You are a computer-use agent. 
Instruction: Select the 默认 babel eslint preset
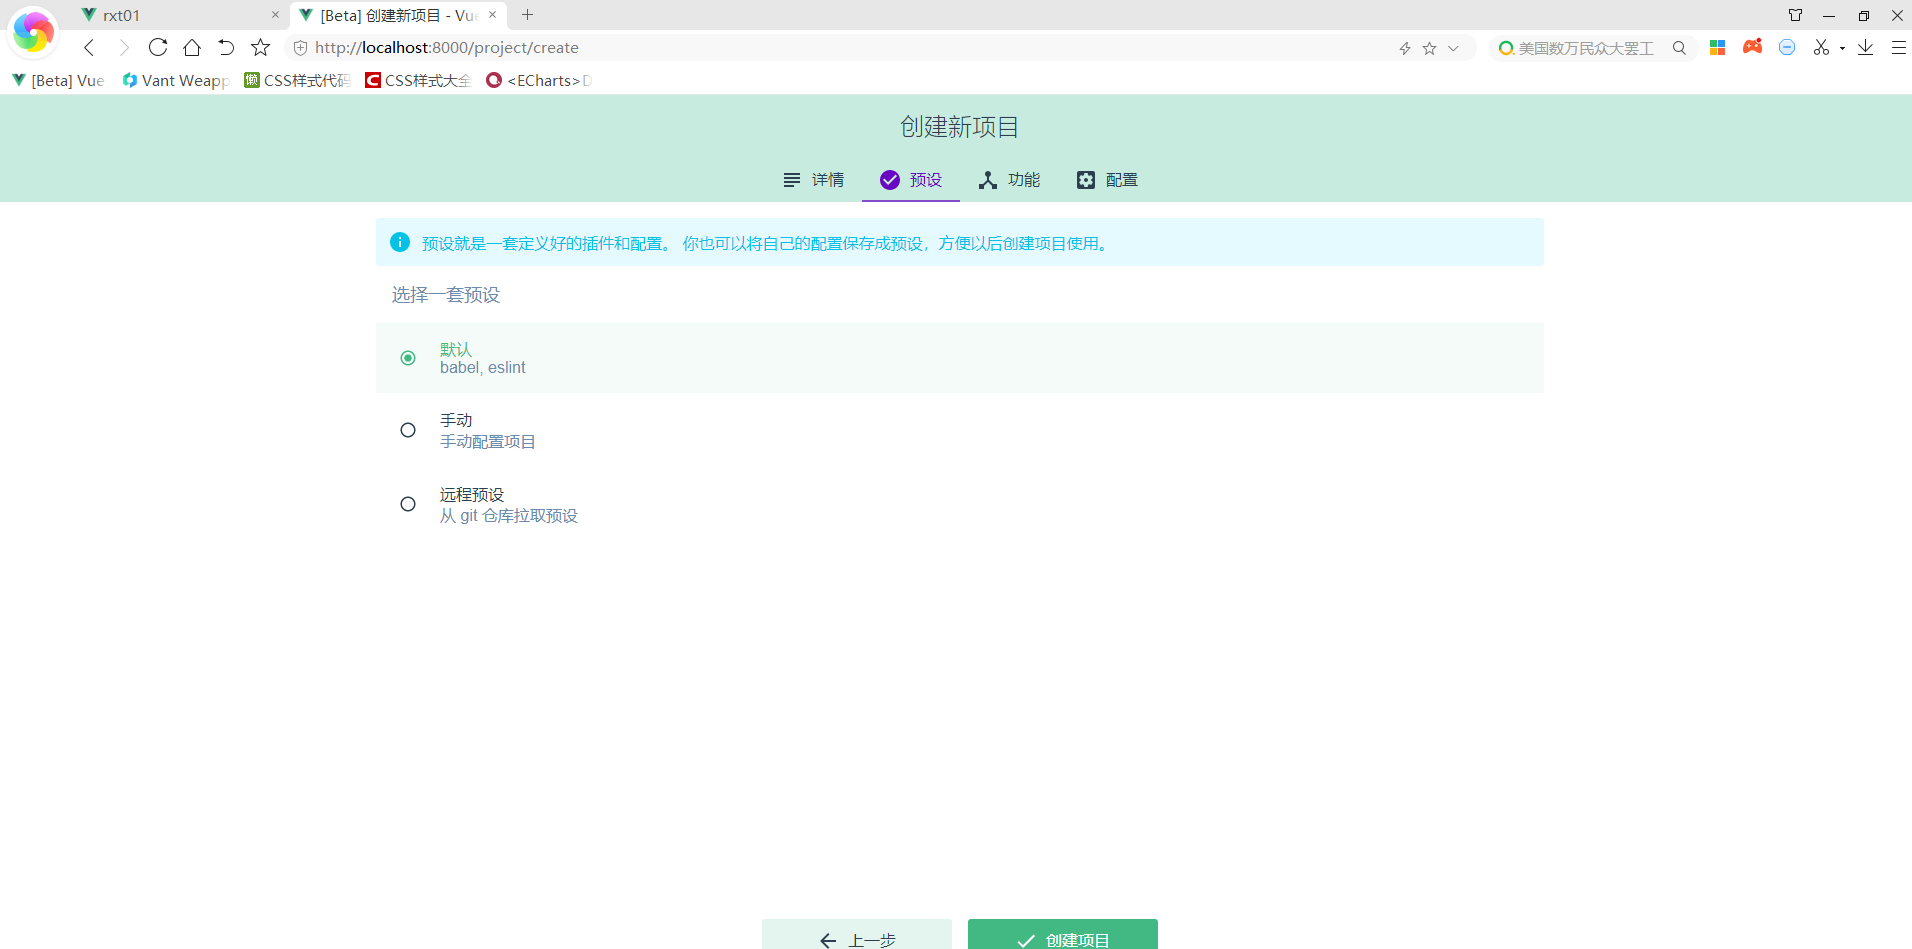407,357
